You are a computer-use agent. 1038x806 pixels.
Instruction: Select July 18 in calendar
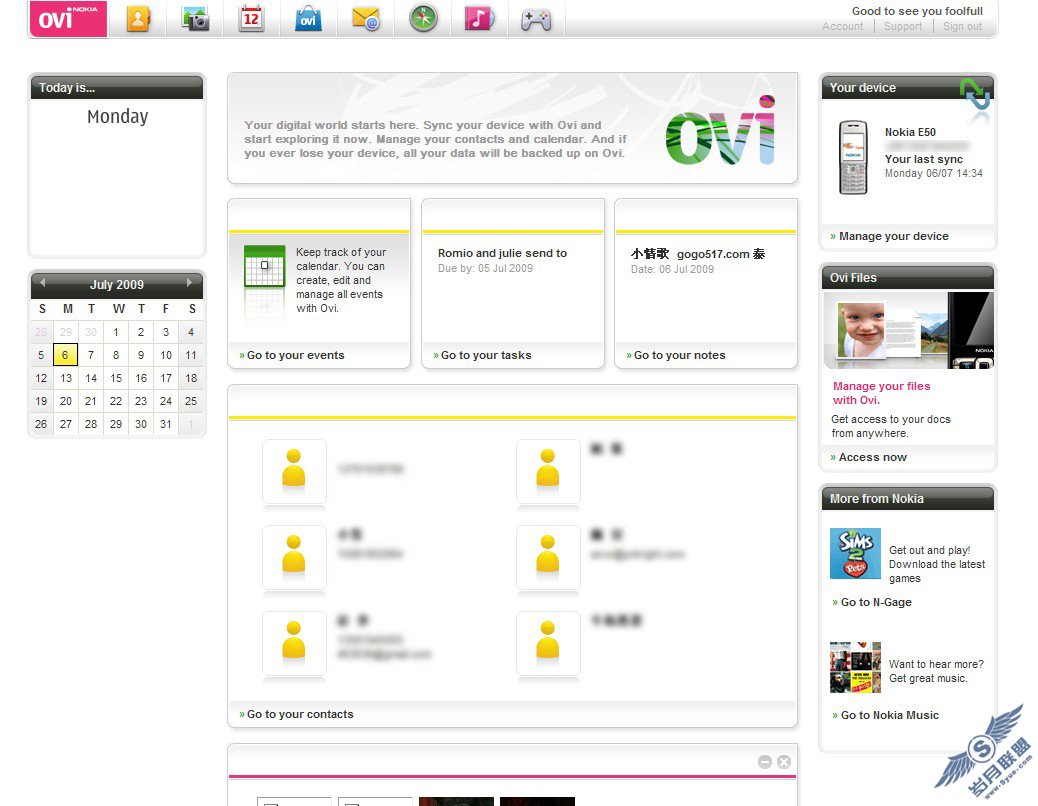coord(191,378)
